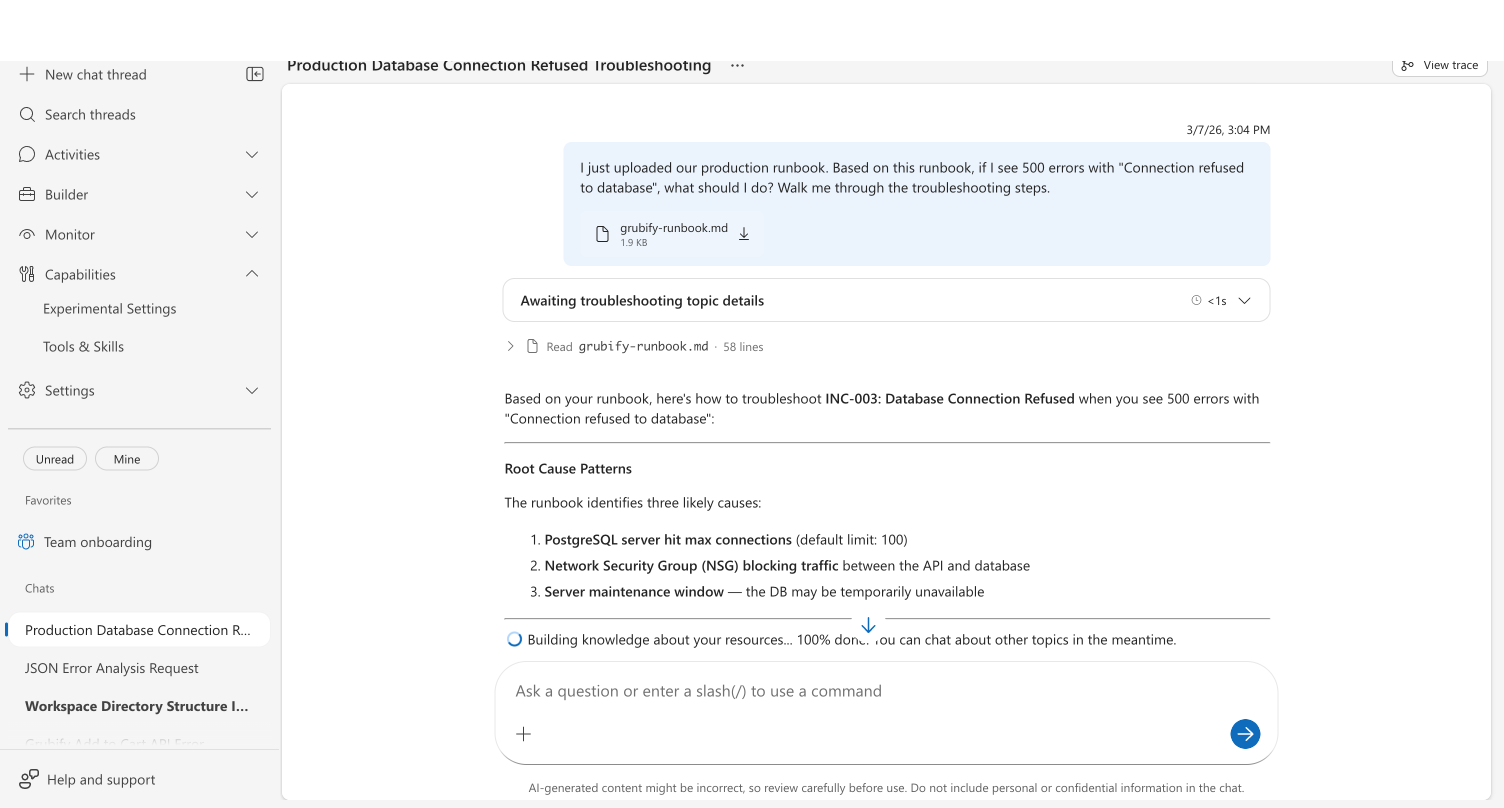Expand Awaiting troubleshooting topic details chevron

[x=1245, y=300]
